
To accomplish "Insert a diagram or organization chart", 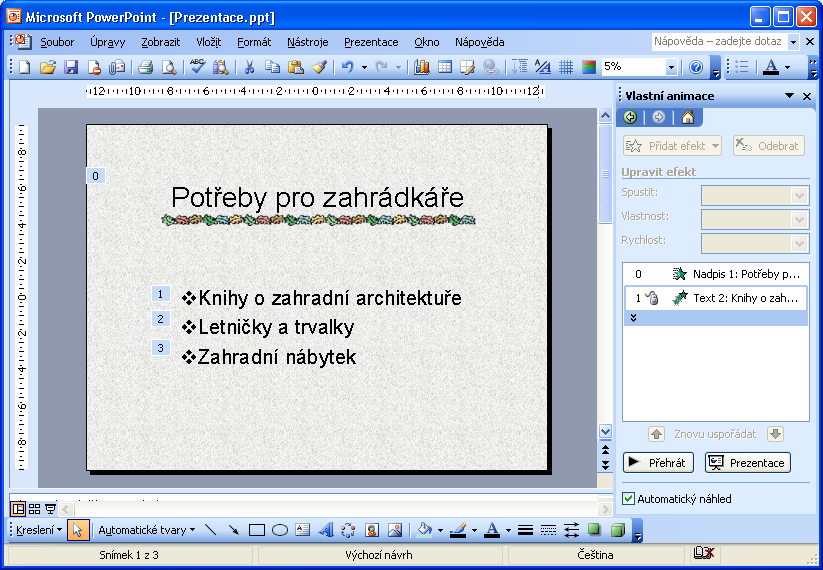I will point(348,530).
